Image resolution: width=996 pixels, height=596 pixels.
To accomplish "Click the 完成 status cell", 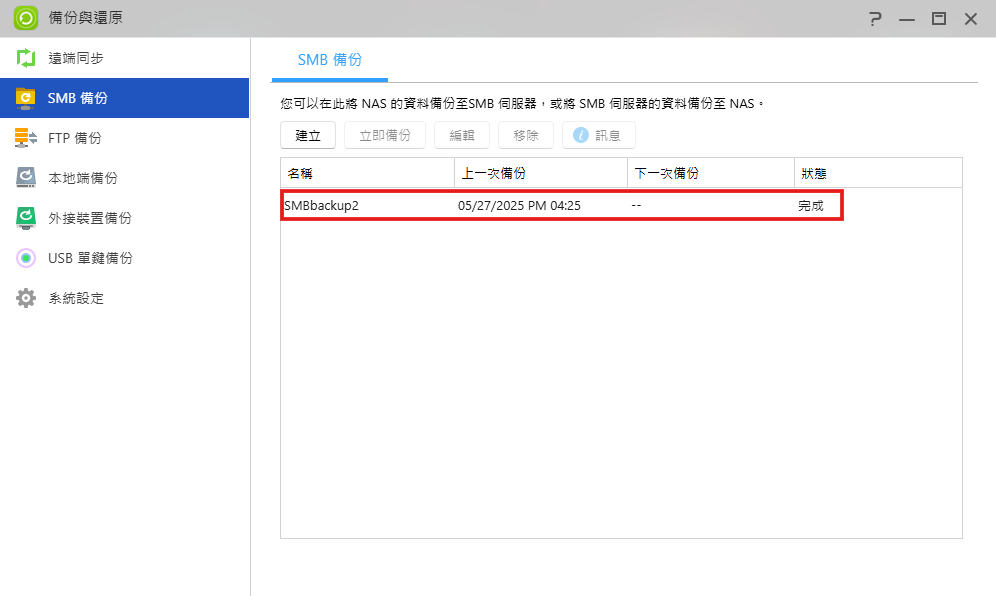I will point(811,206).
